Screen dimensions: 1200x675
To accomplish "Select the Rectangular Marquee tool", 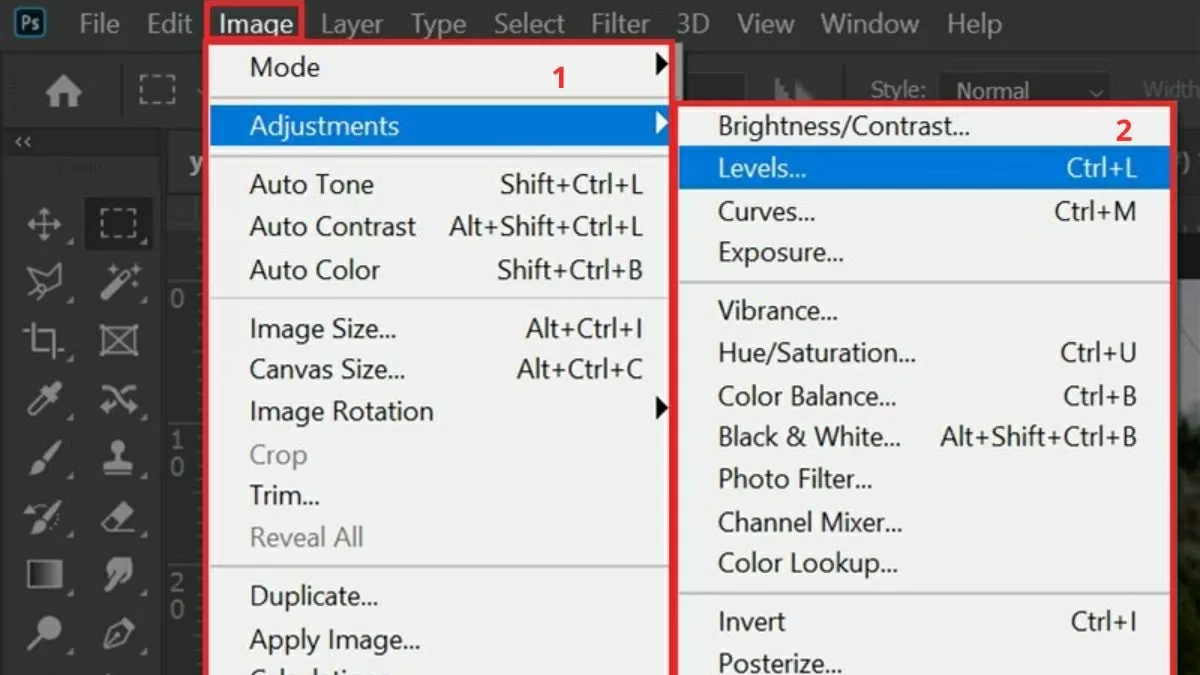I will coord(119,224).
